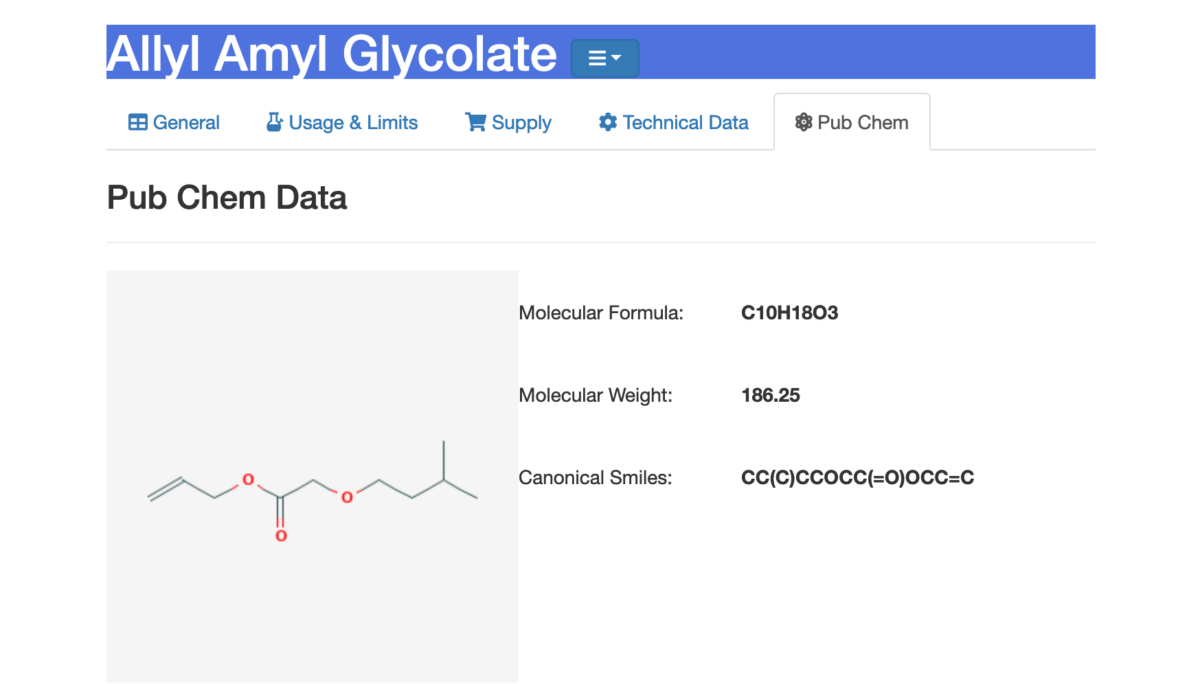Screen dimensions: 1200x684
Task: Click the molecular weight 186.25 value
Action: tap(770, 395)
